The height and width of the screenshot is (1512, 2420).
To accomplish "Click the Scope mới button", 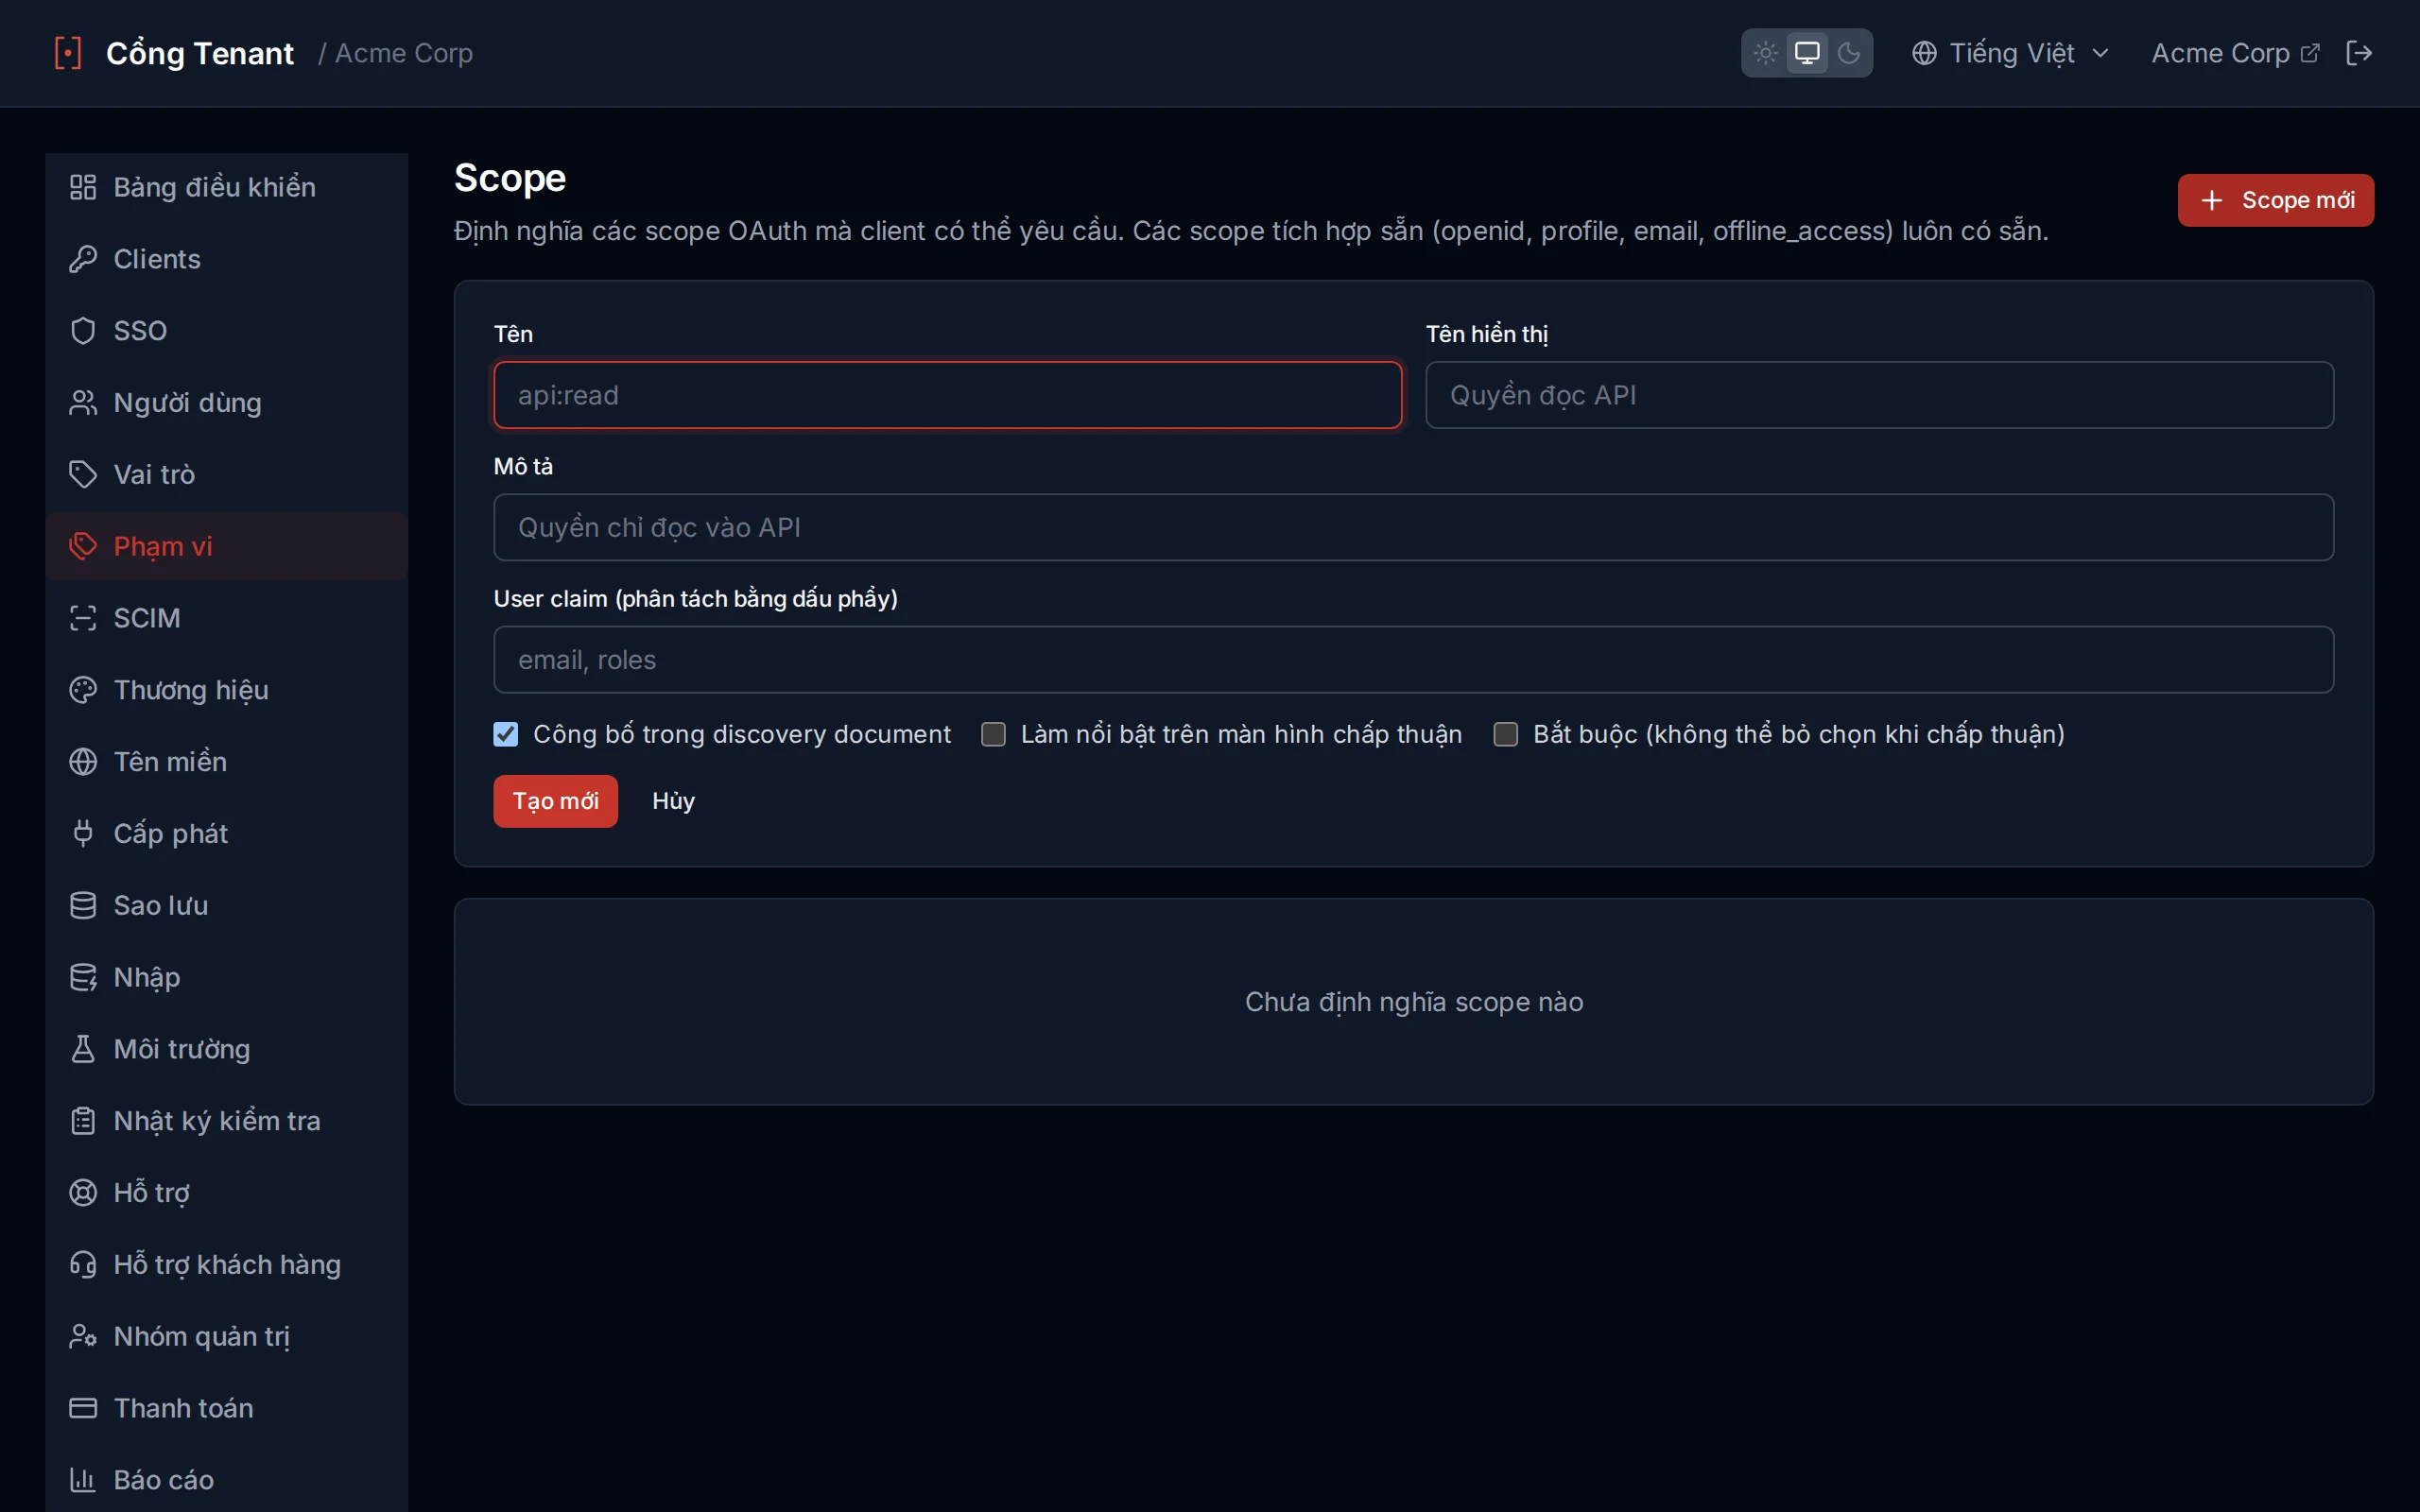I will pos(2275,200).
